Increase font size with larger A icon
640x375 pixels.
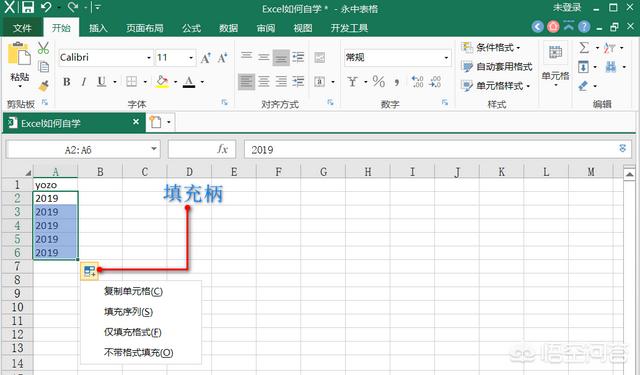[206, 58]
